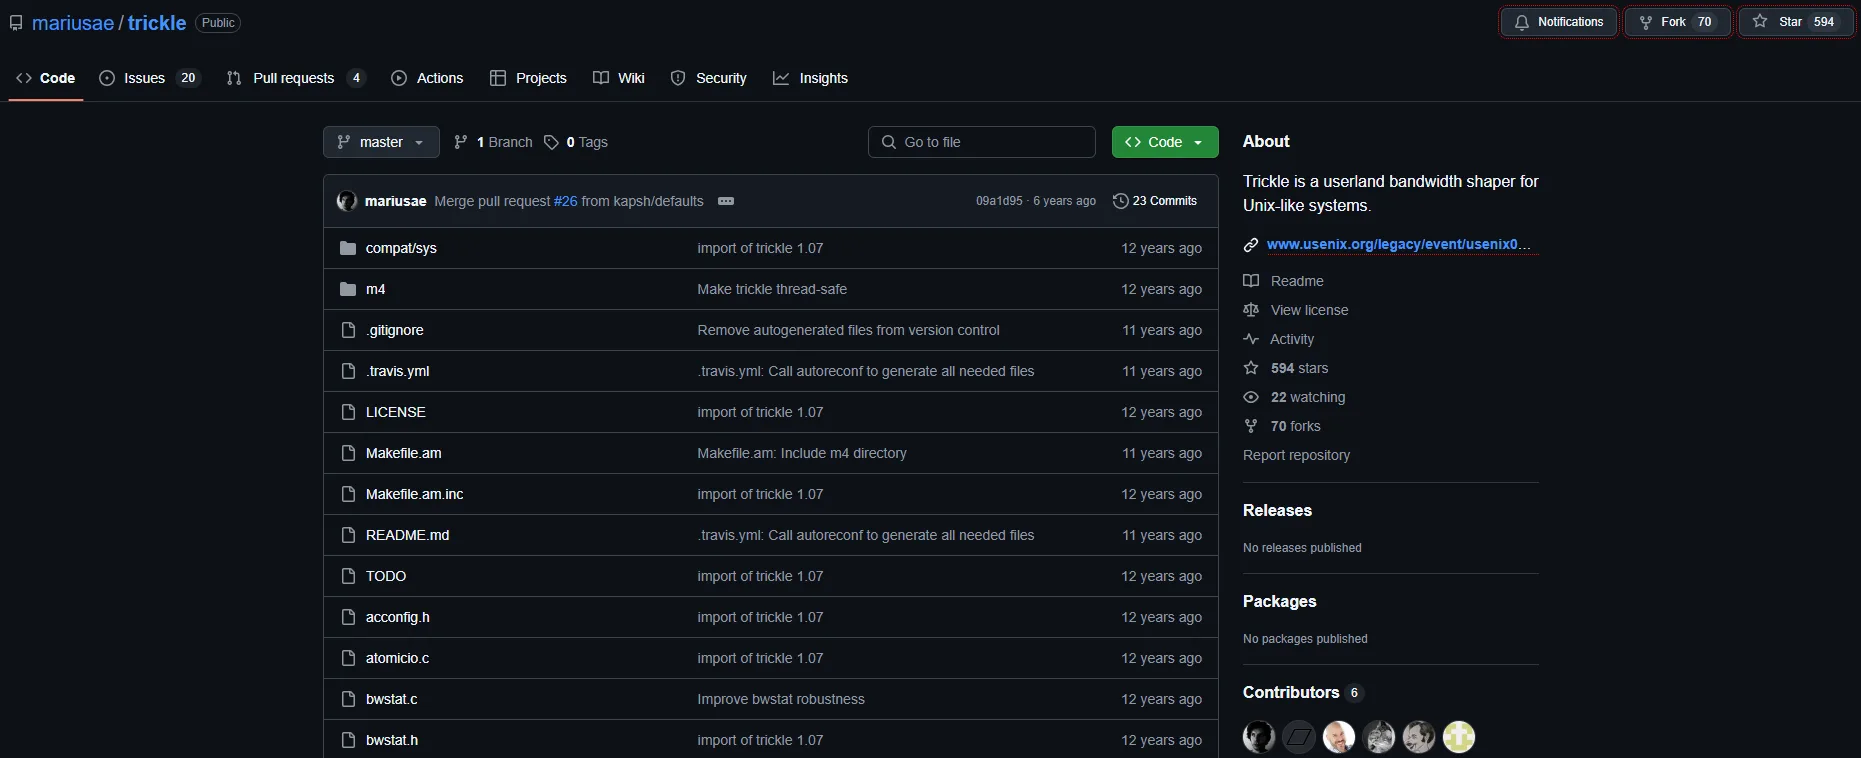Open the bwstat.c file

click(392, 699)
